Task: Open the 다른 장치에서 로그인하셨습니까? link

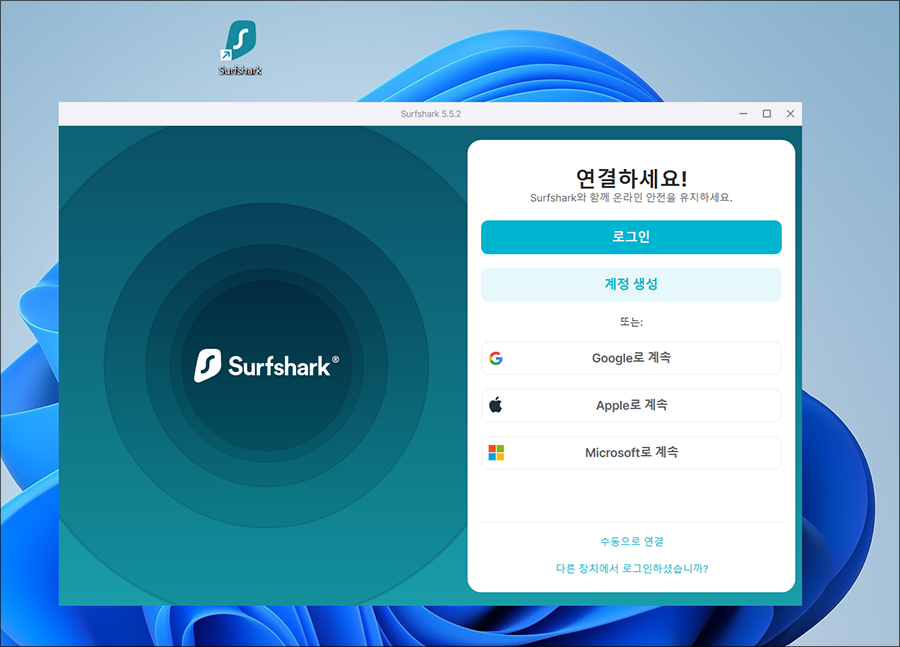Action: (x=631, y=568)
